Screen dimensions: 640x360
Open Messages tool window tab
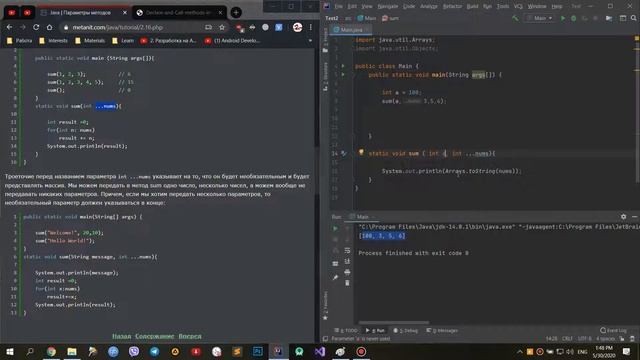coord(442,331)
